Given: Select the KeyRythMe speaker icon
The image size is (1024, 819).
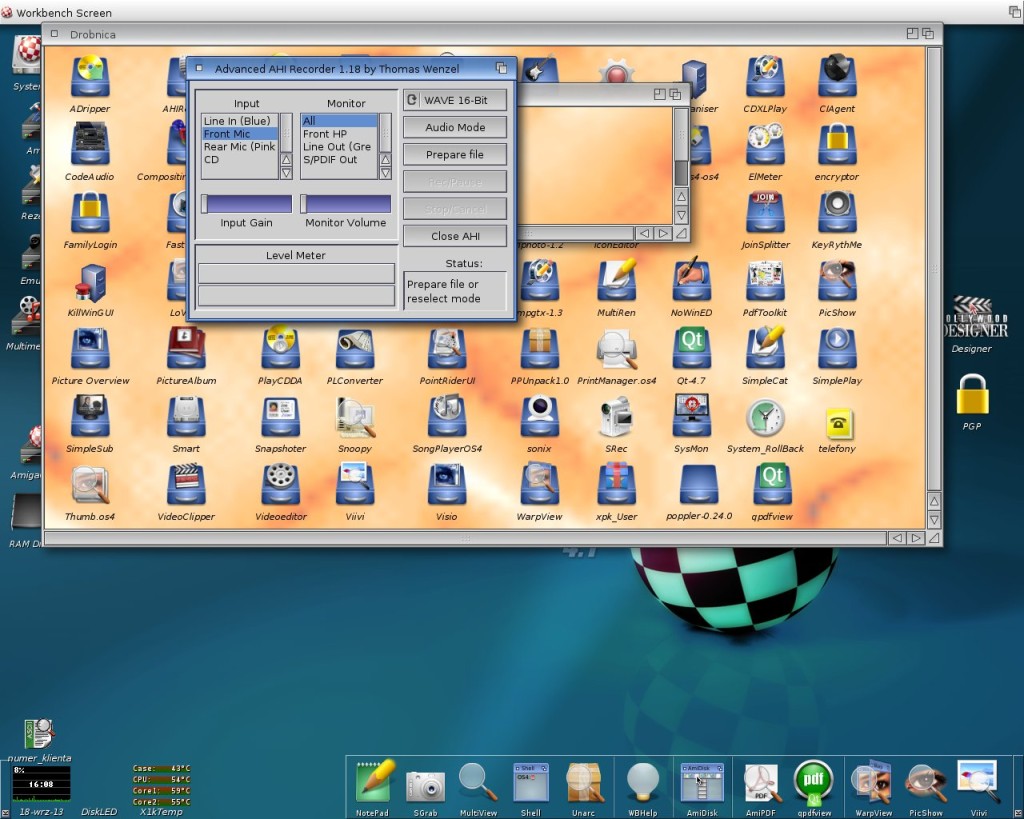Looking at the screenshot, I should 837,213.
